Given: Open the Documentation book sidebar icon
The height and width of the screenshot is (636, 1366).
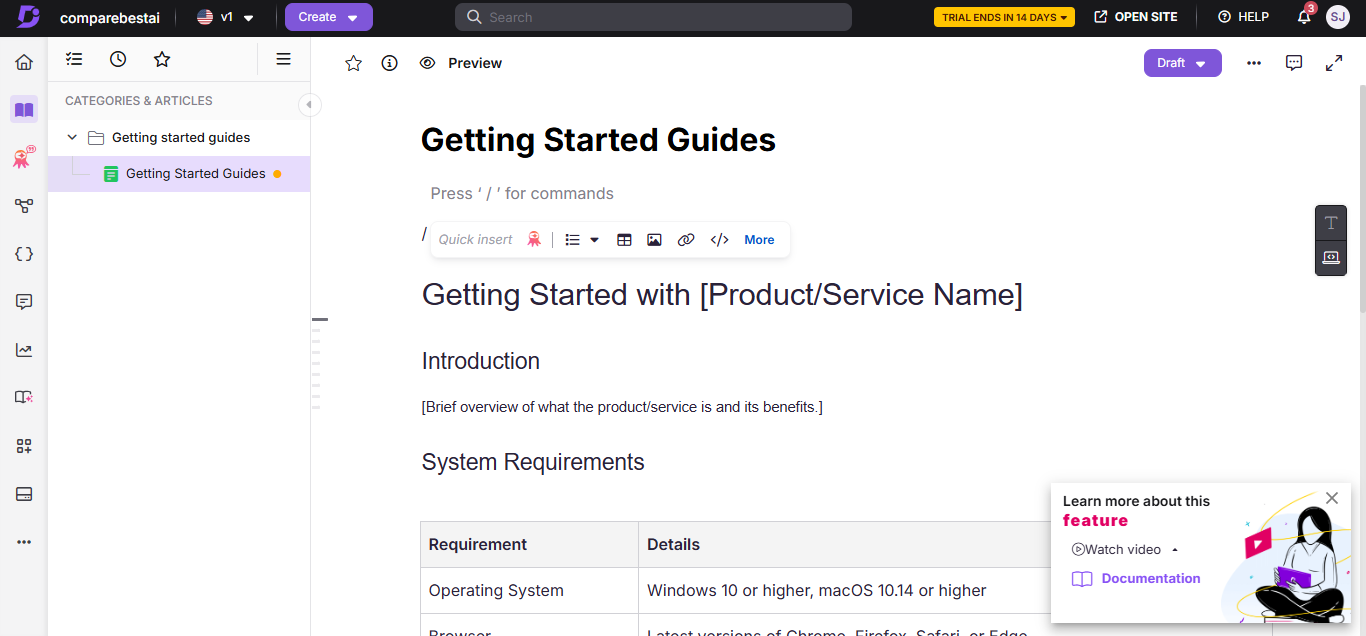Looking at the screenshot, I should pos(24,109).
